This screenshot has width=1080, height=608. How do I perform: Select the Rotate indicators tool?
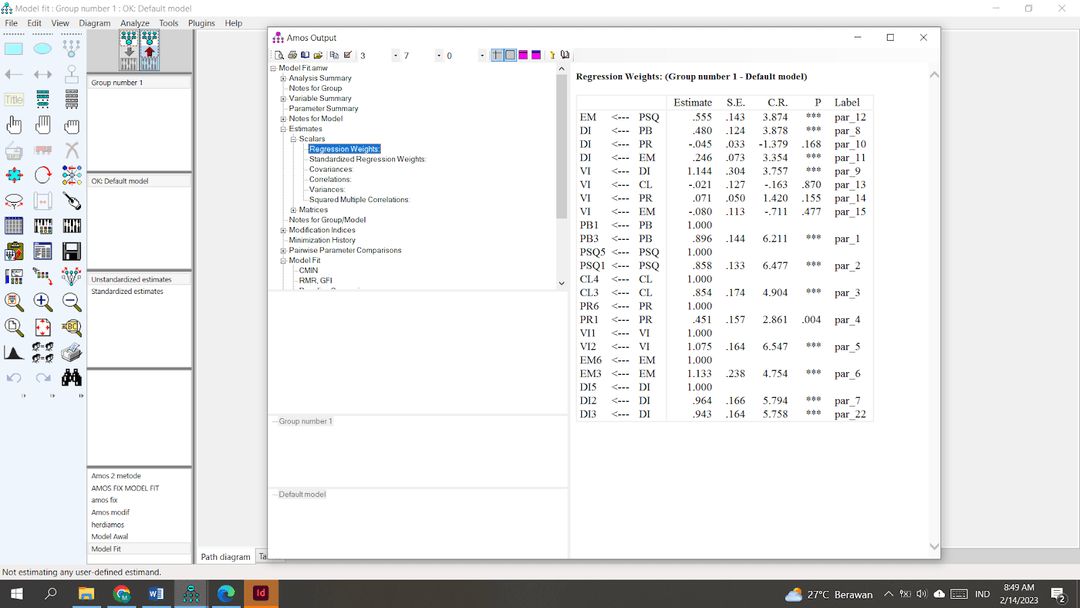click(x=43, y=176)
